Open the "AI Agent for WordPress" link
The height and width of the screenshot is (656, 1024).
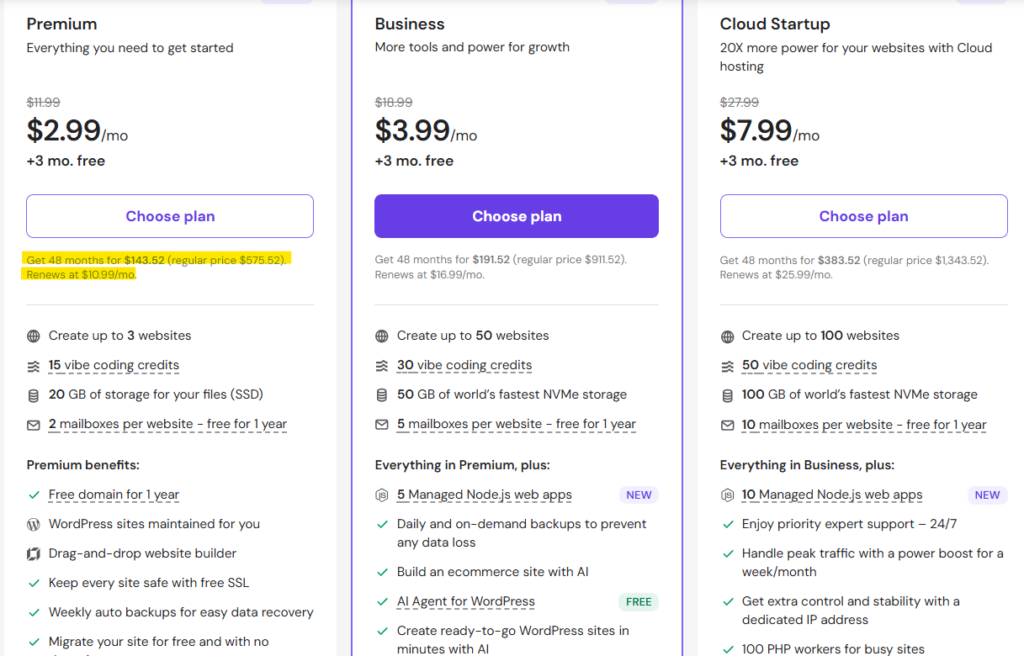(464, 601)
